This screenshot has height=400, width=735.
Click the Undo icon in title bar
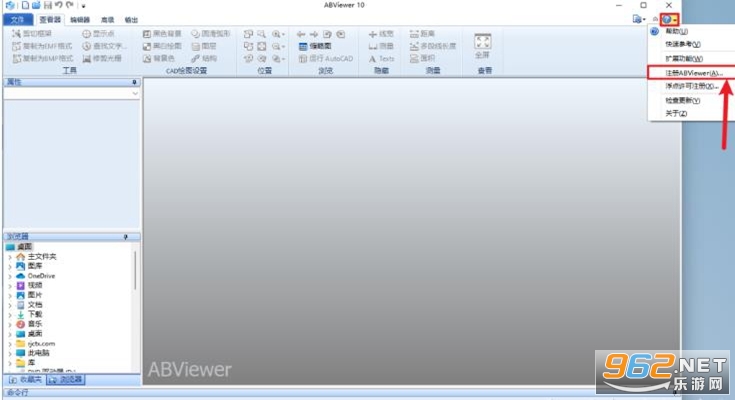click(x=59, y=5)
